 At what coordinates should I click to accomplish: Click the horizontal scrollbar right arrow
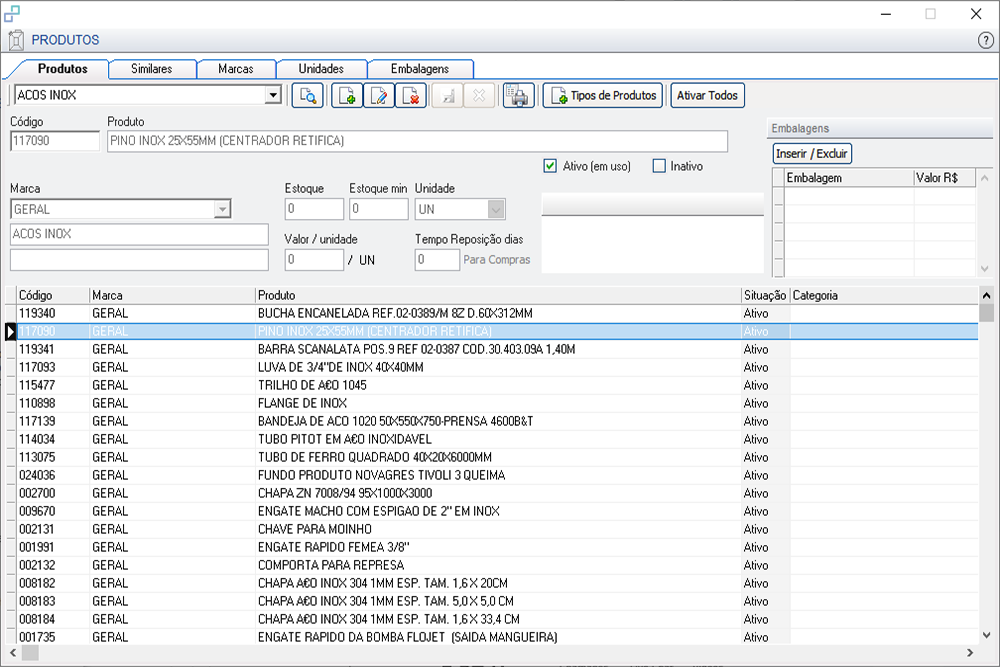coord(970,653)
